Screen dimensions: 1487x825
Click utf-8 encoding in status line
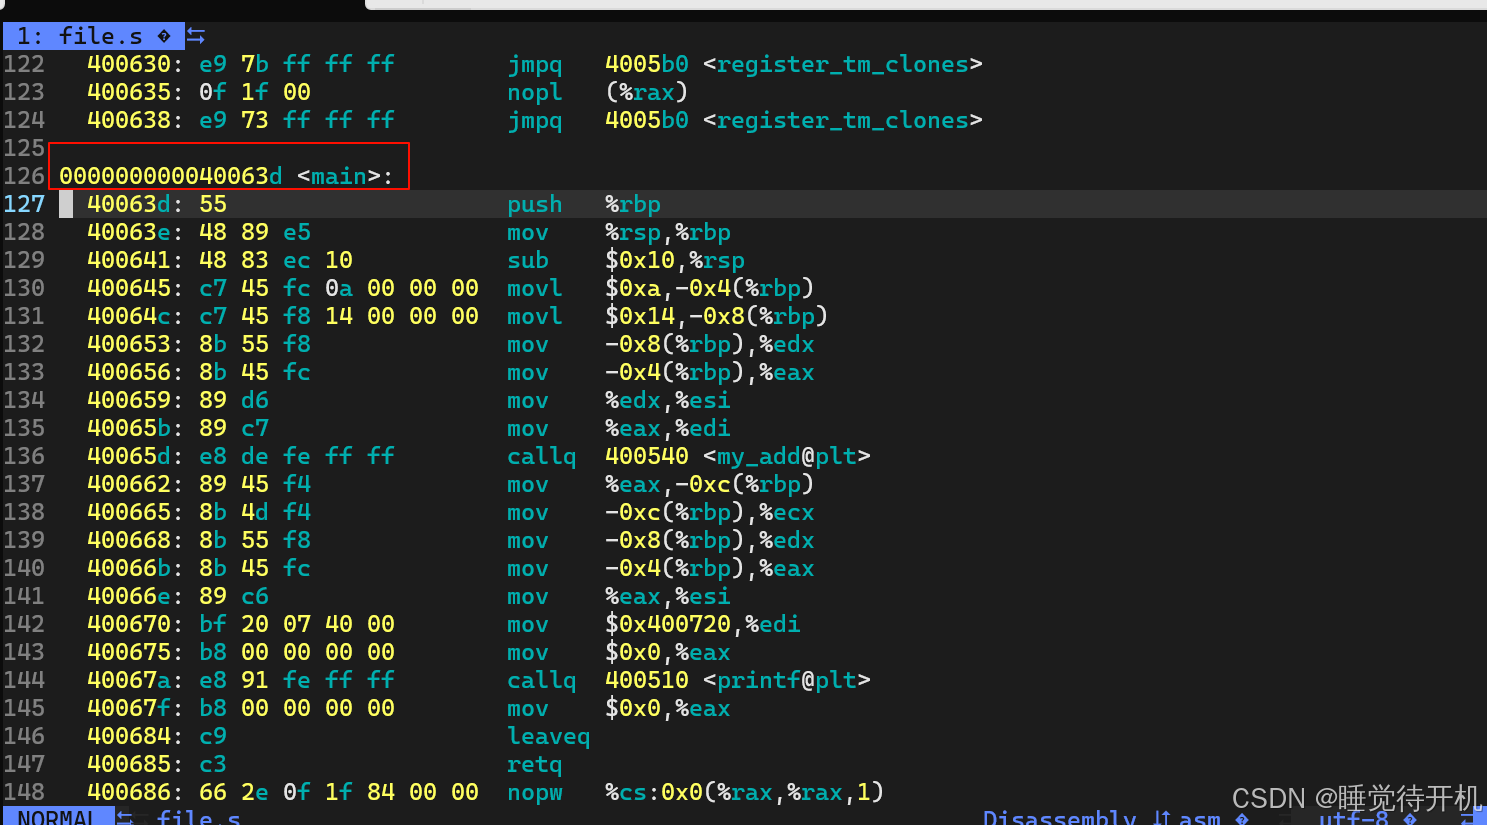coord(1353,817)
